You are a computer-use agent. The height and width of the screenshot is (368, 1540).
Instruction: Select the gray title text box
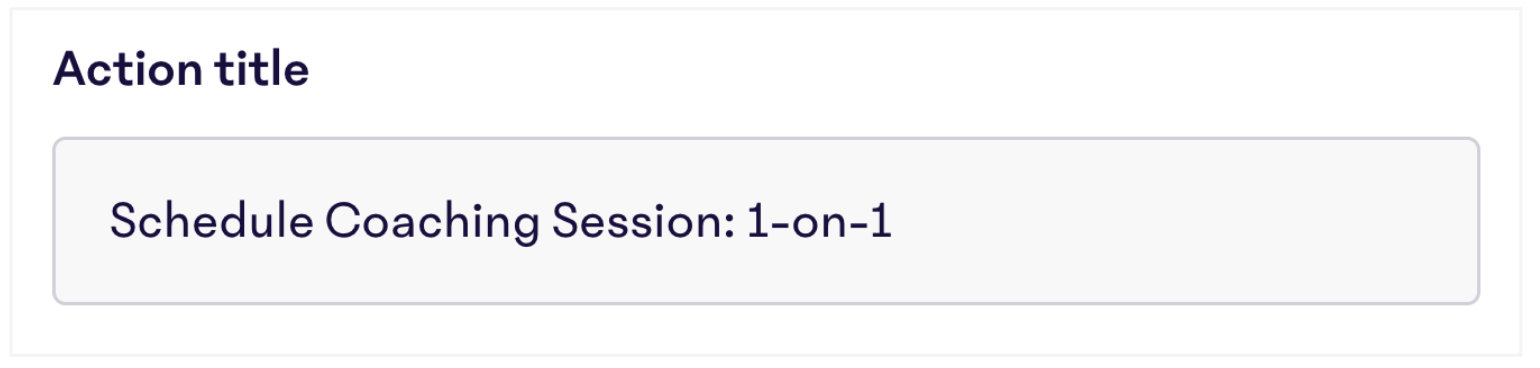(765, 221)
